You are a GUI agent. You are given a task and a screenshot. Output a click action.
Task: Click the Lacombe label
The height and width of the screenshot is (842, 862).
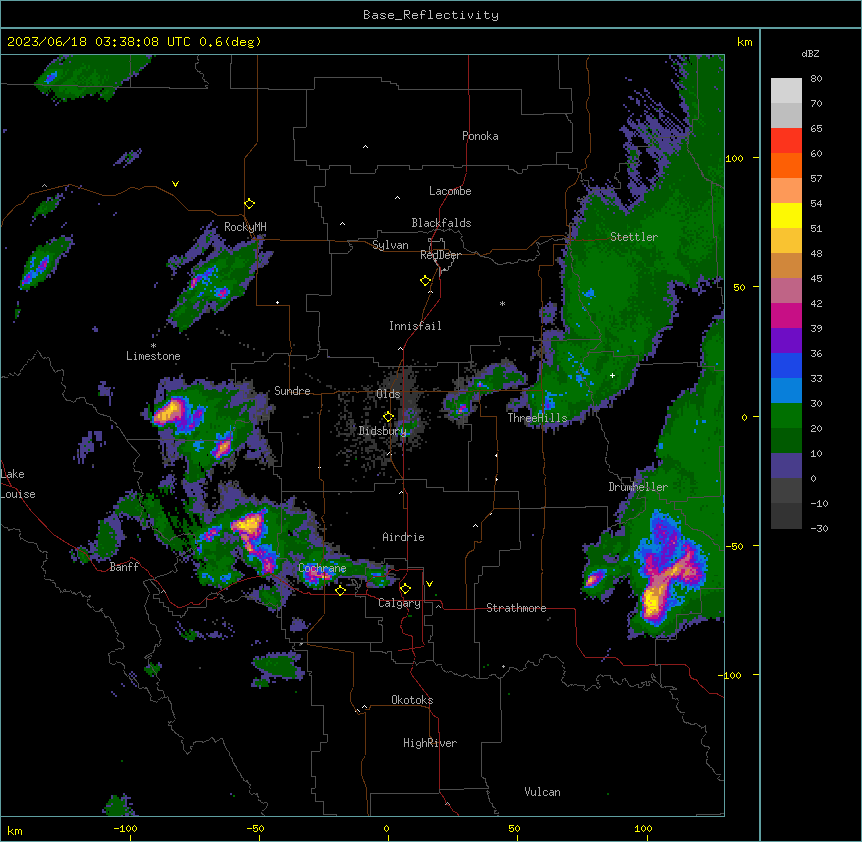tap(450, 191)
